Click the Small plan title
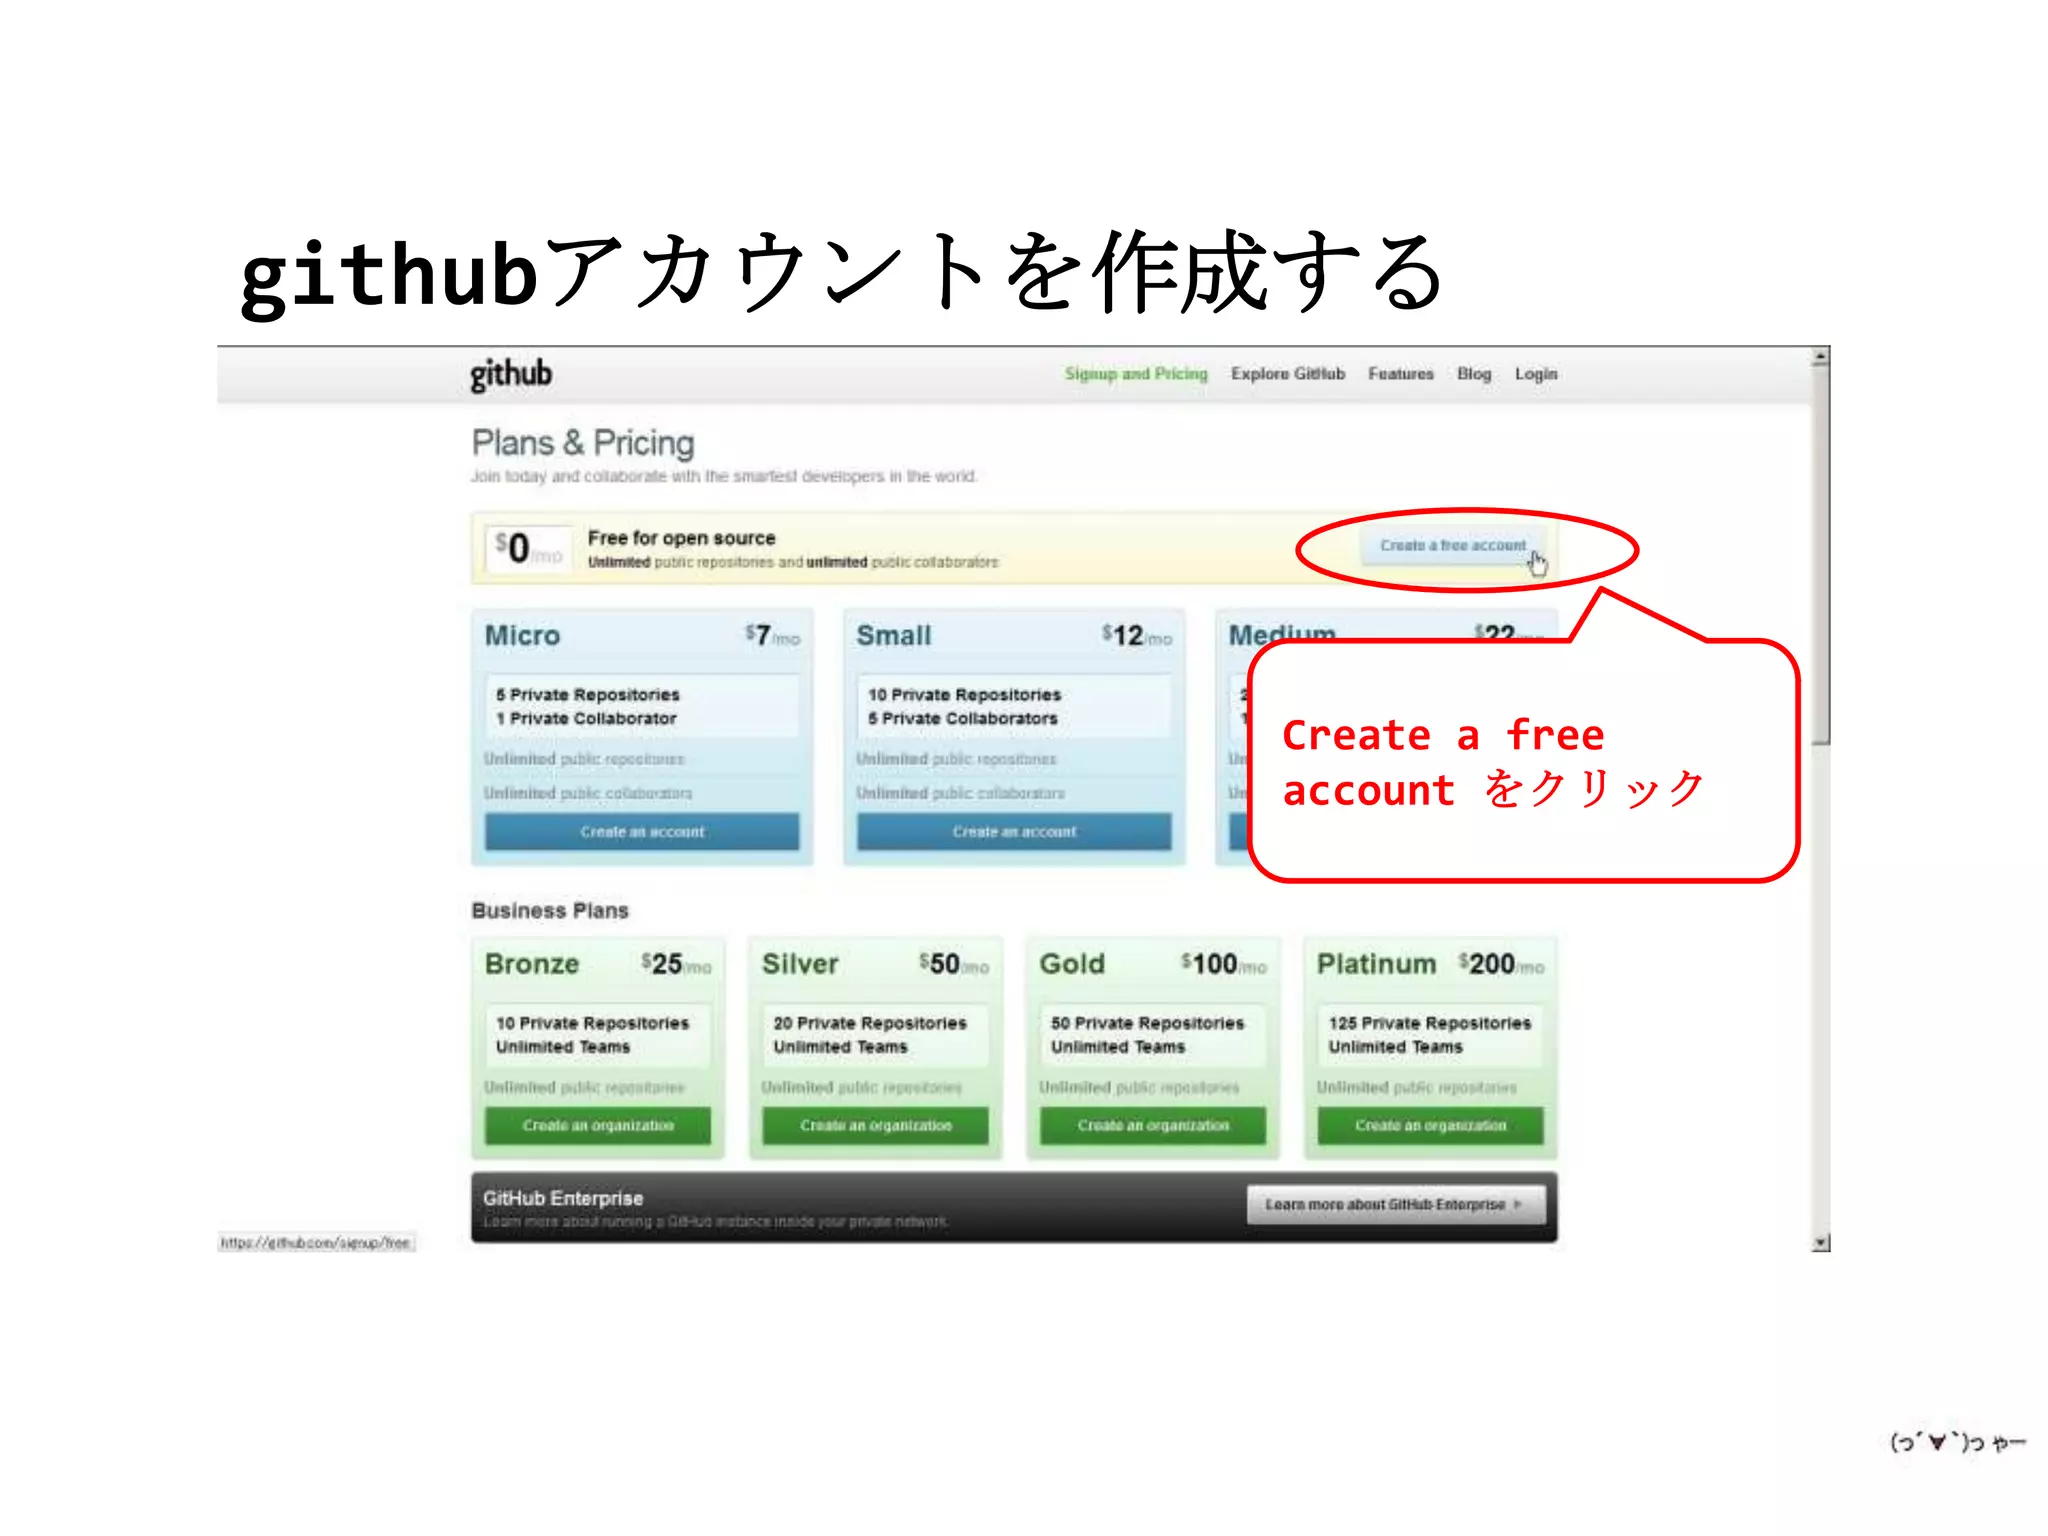The image size is (2048, 1536). click(893, 636)
